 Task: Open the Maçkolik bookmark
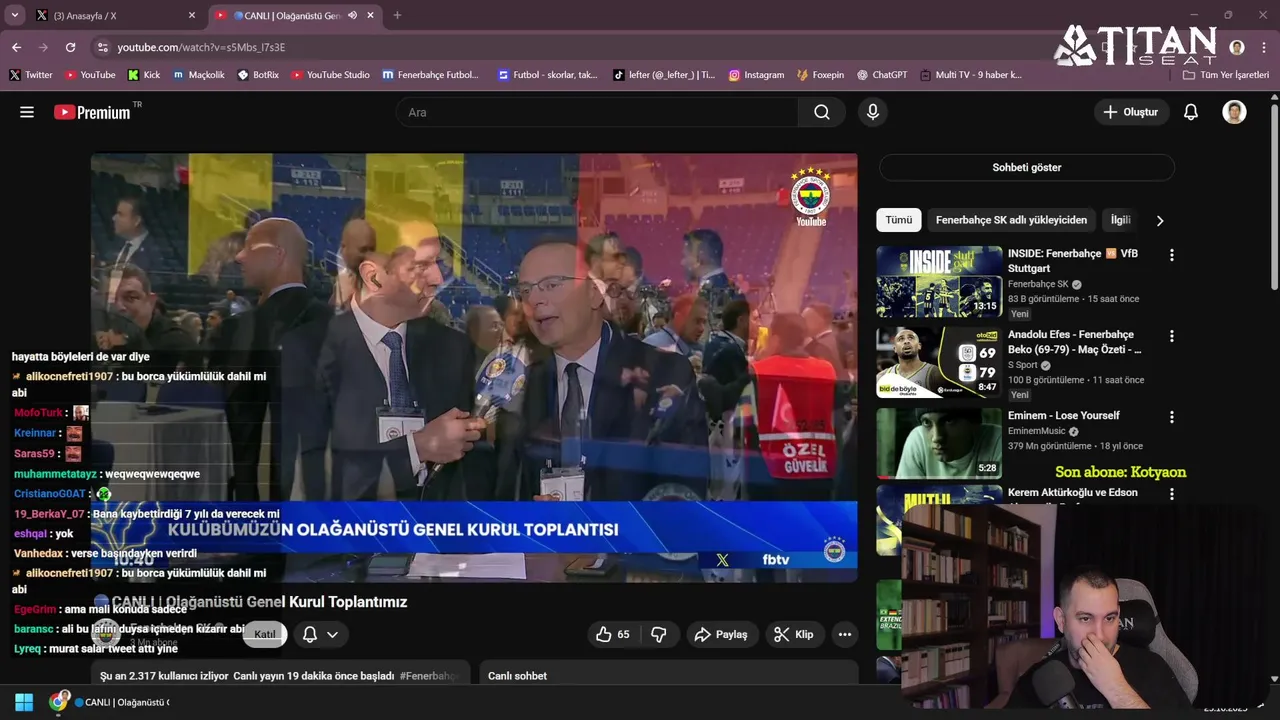tap(199, 75)
